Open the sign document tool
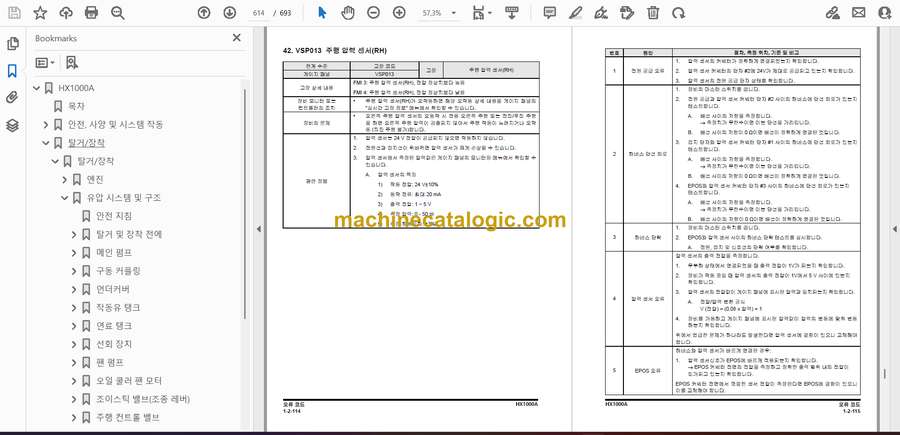 pos(601,13)
